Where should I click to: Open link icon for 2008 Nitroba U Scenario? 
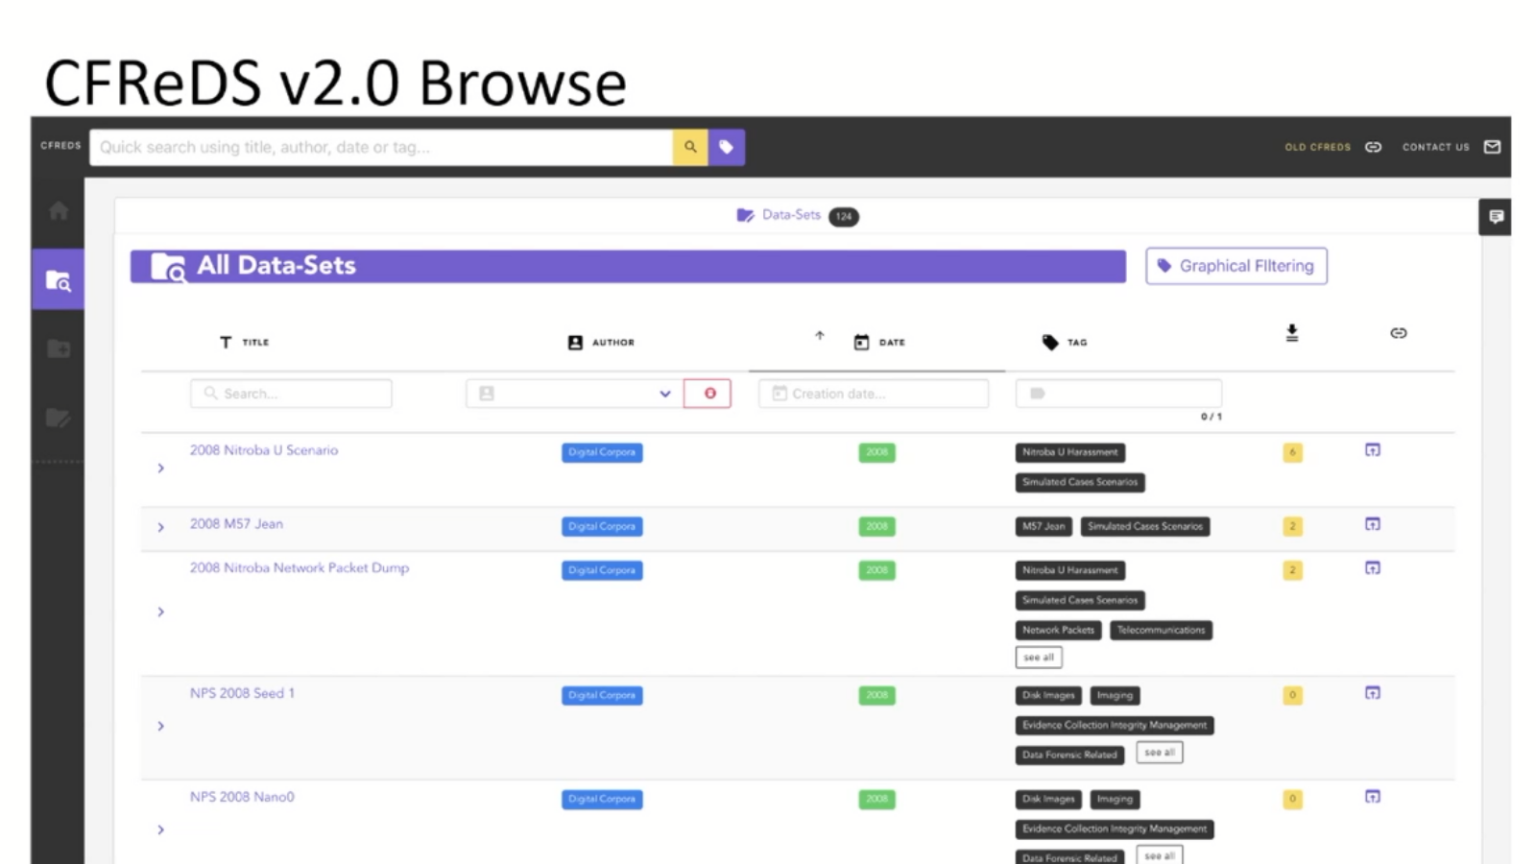click(x=1372, y=451)
